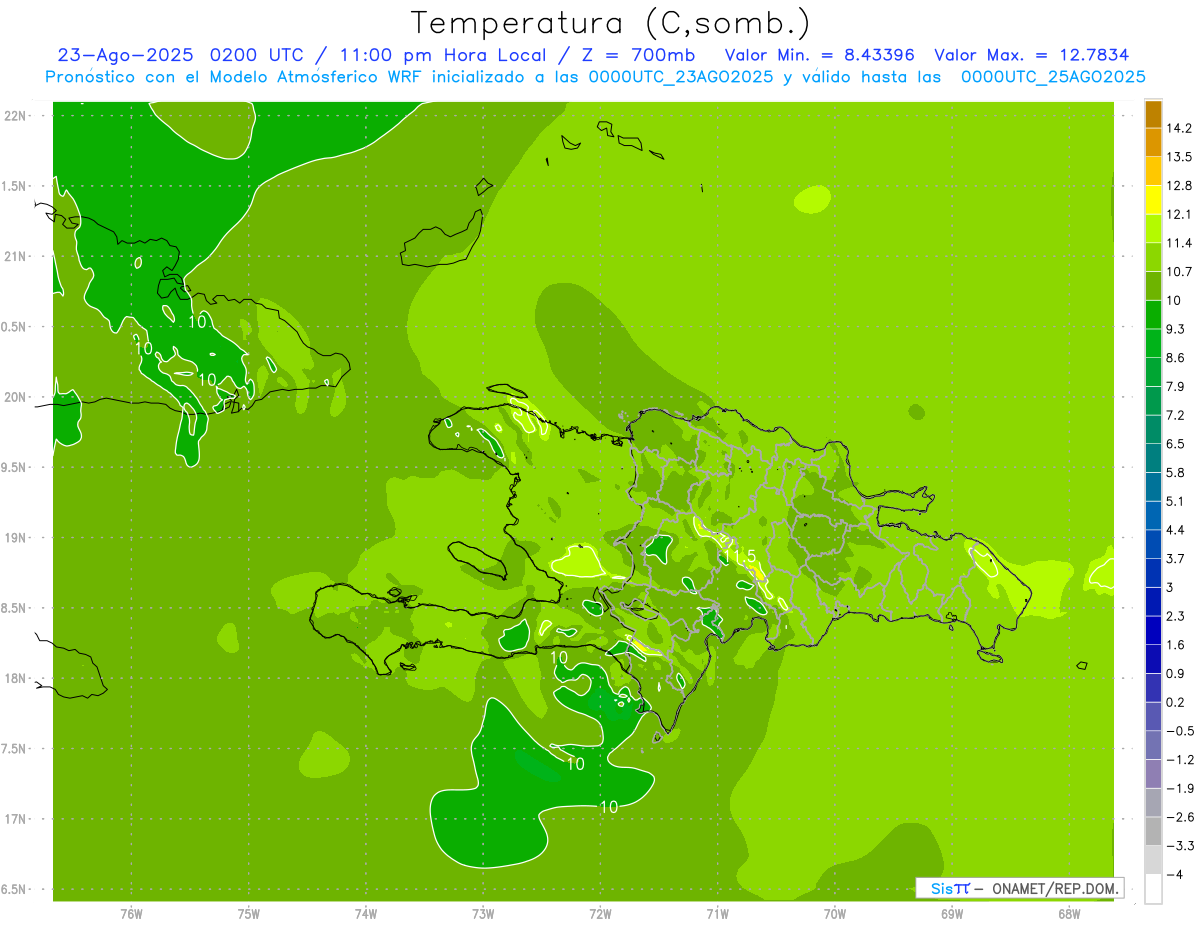
Task: Click the 7.9 colorbar label
Action: (1175, 386)
